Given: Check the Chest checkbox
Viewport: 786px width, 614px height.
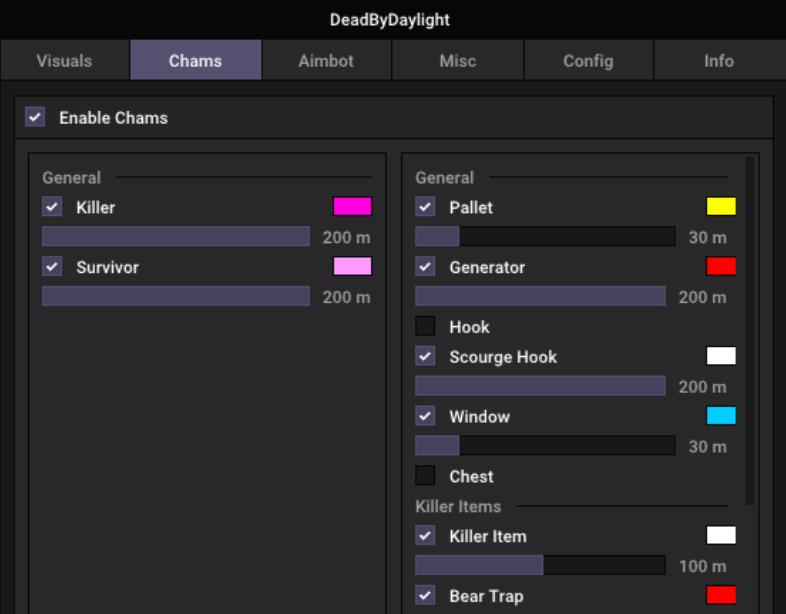Looking at the screenshot, I should (425, 477).
